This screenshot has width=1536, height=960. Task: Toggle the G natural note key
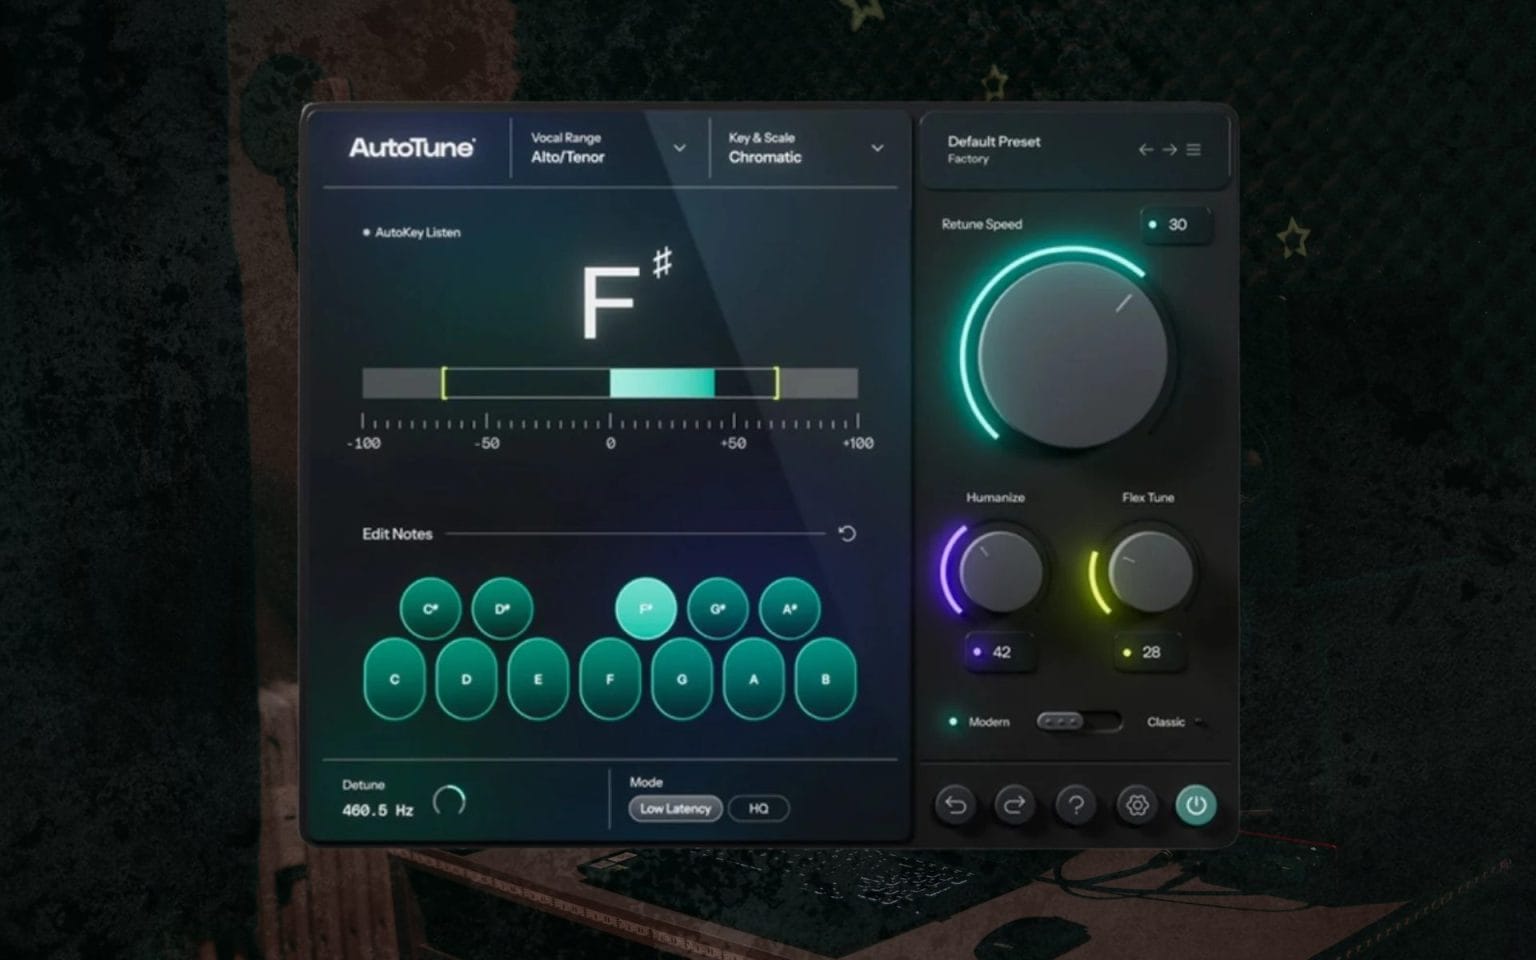click(x=682, y=679)
